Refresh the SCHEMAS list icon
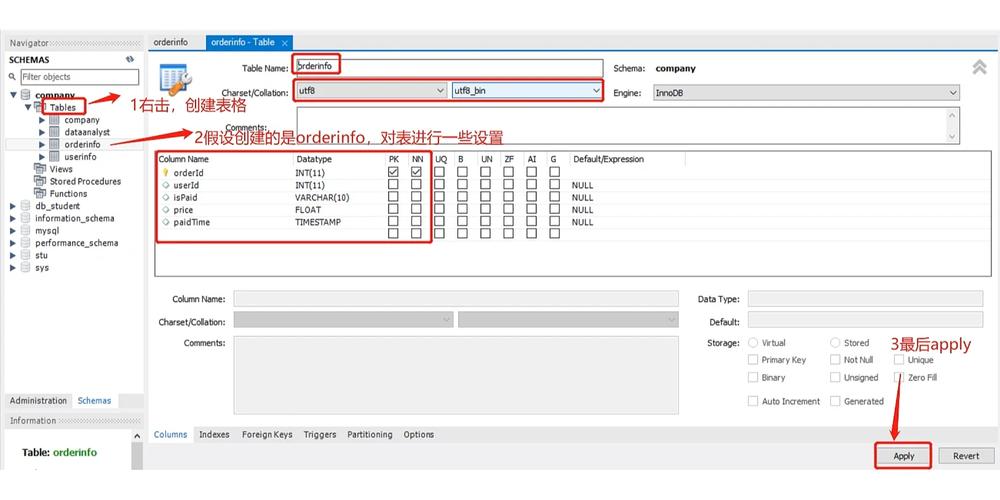The image size is (1000, 500). [x=130, y=59]
